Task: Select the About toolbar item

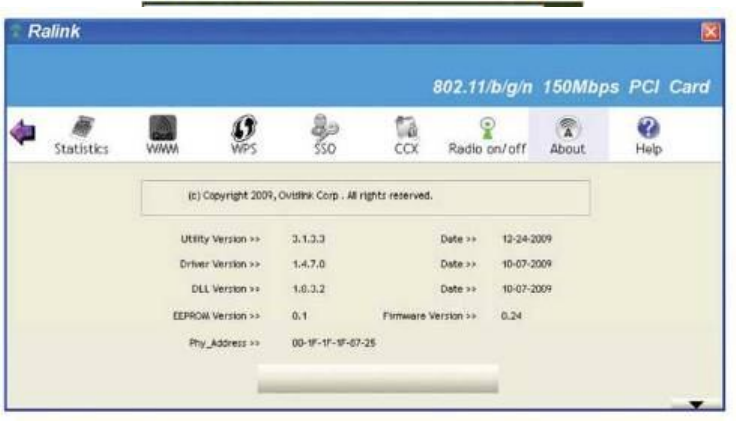Action: click(x=567, y=135)
